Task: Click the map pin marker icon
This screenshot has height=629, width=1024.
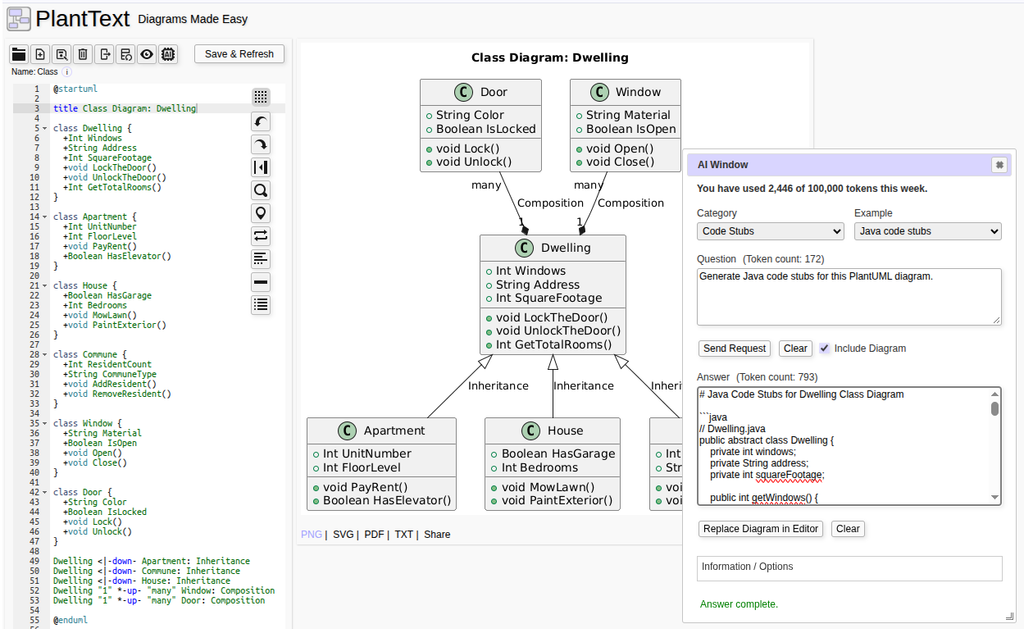Action: [x=261, y=213]
